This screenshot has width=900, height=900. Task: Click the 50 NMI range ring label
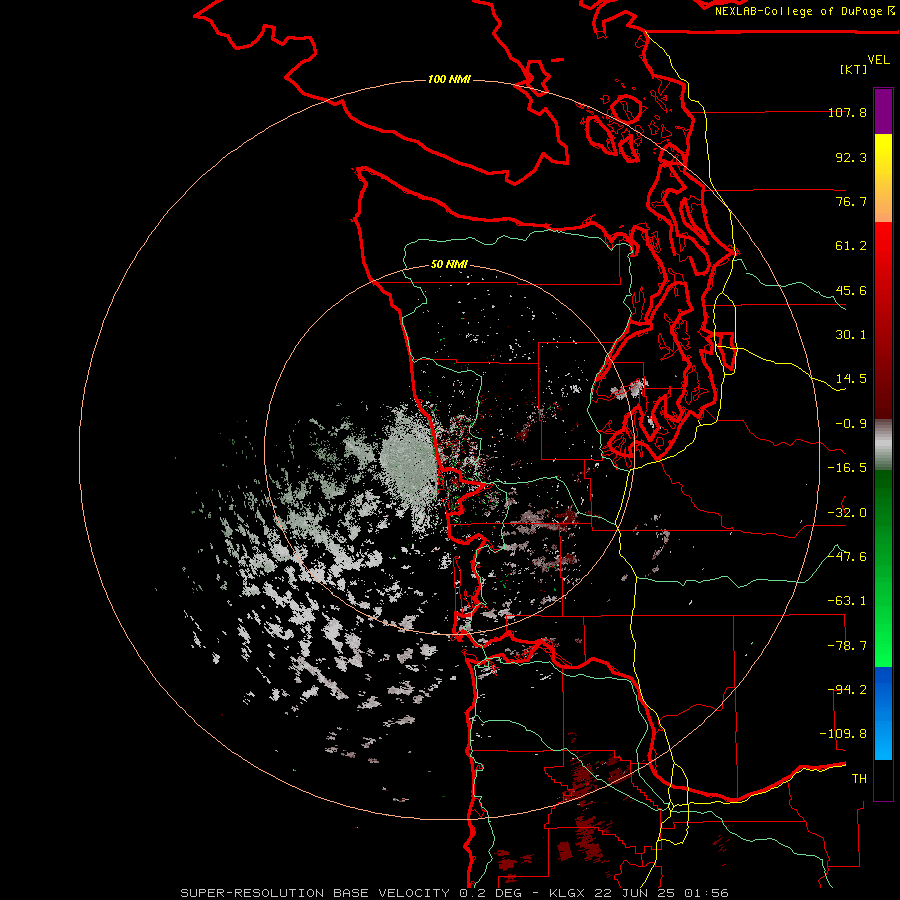pos(449,264)
